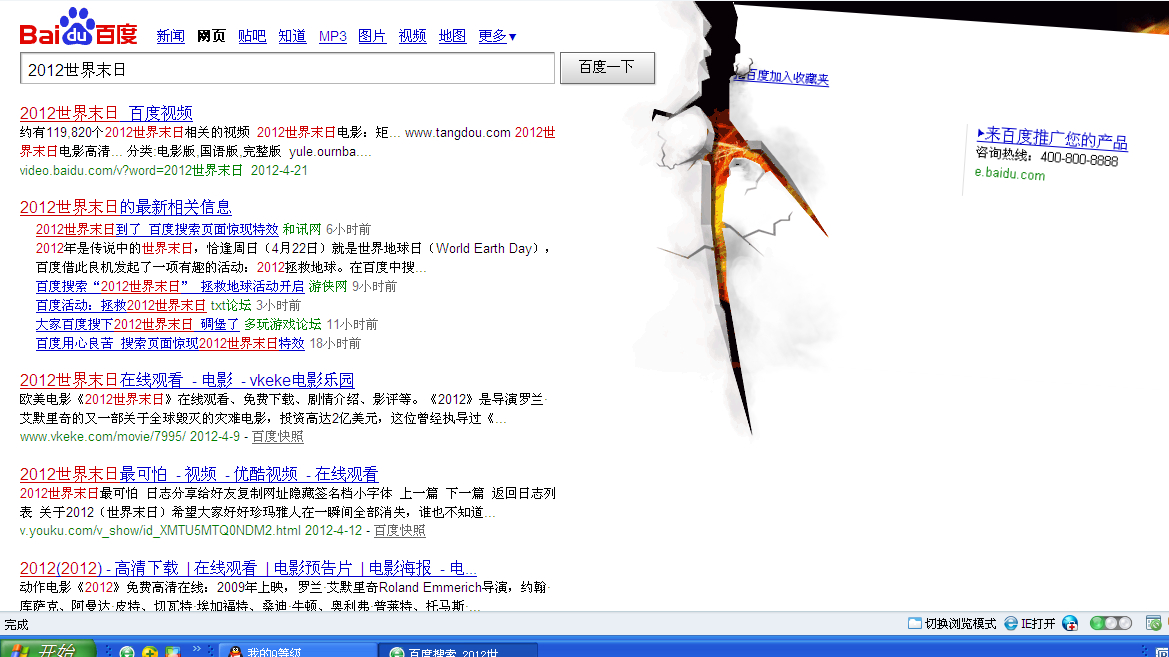
Task: Switch to the 地图 search tab
Action: 453,36
